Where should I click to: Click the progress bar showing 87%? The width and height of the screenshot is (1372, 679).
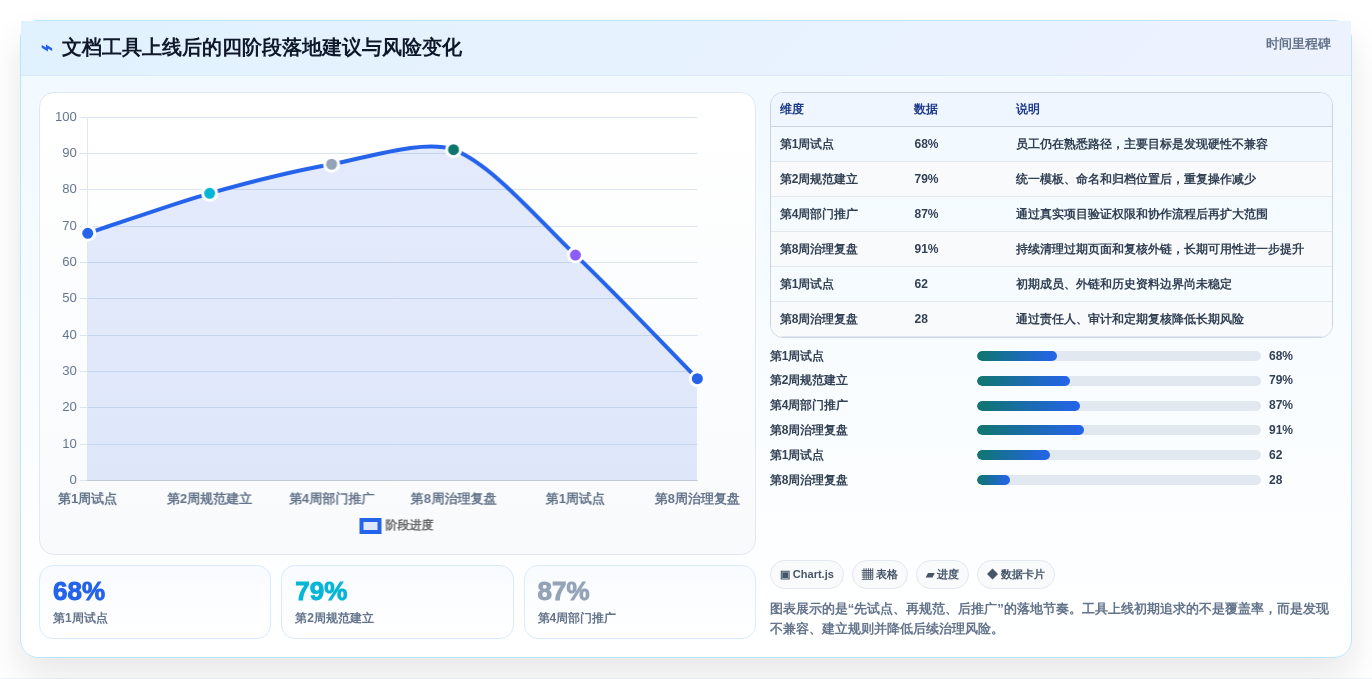1119,406
